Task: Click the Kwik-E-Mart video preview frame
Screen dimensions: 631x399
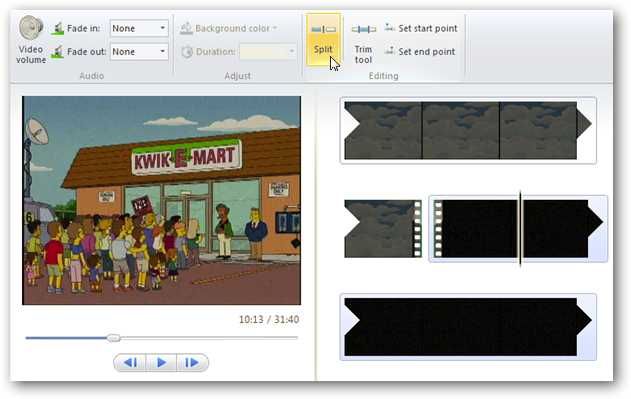Action: tap(161, 200)
